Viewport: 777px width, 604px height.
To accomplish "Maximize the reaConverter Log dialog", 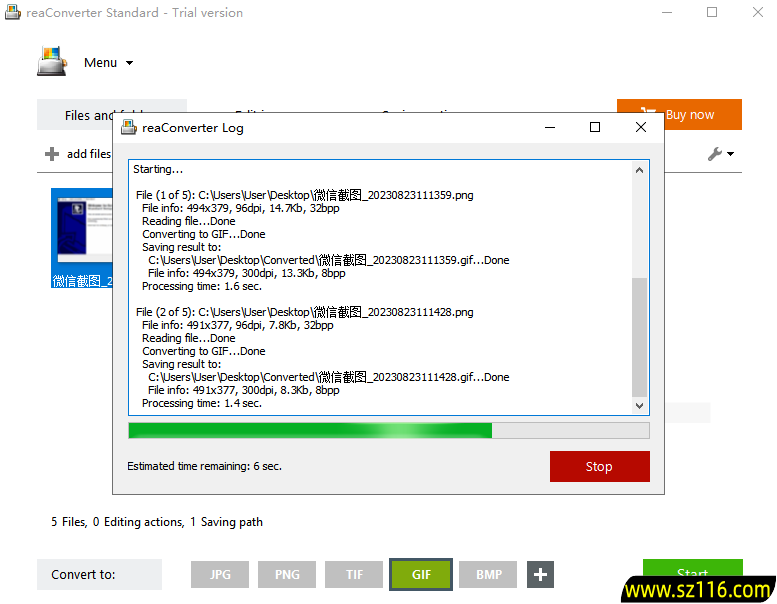I will [x=595, y=127].
